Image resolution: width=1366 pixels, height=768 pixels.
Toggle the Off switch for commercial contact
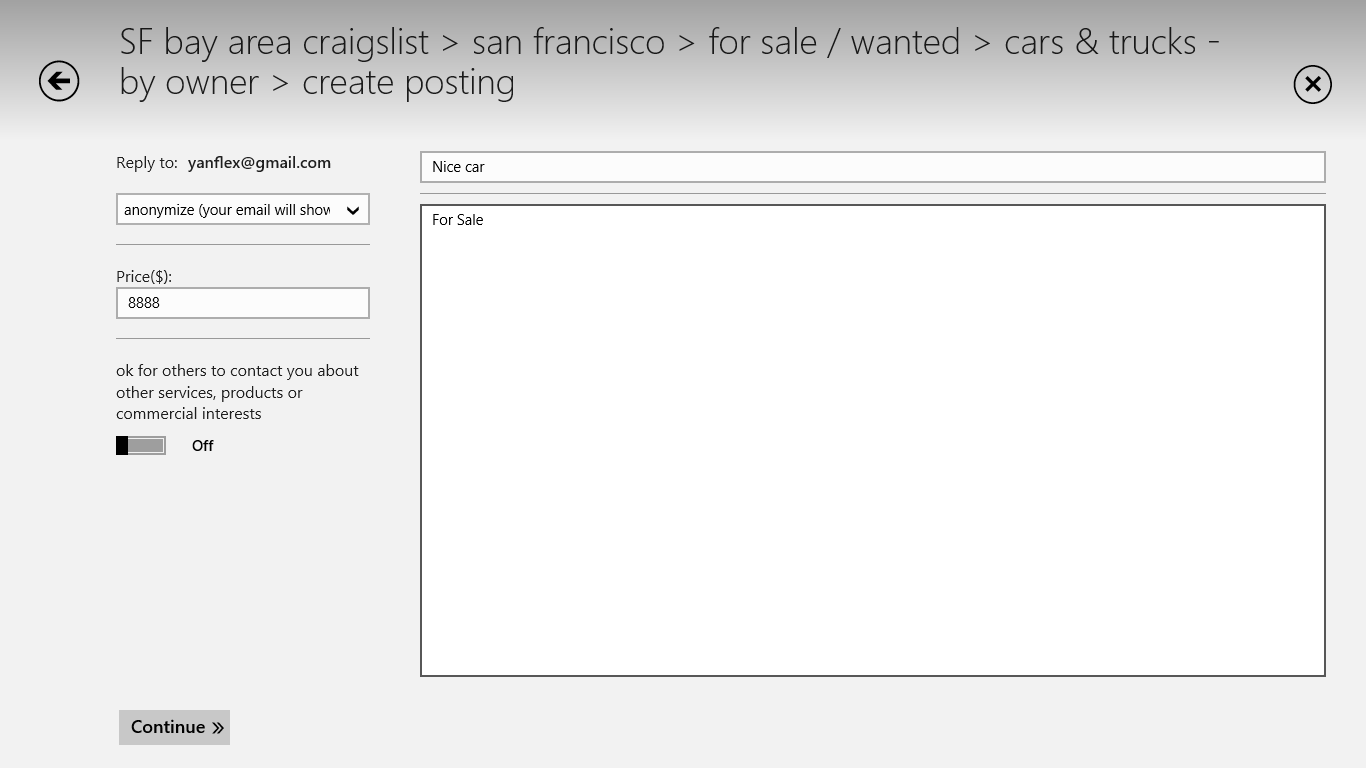(x=140, y=445)
